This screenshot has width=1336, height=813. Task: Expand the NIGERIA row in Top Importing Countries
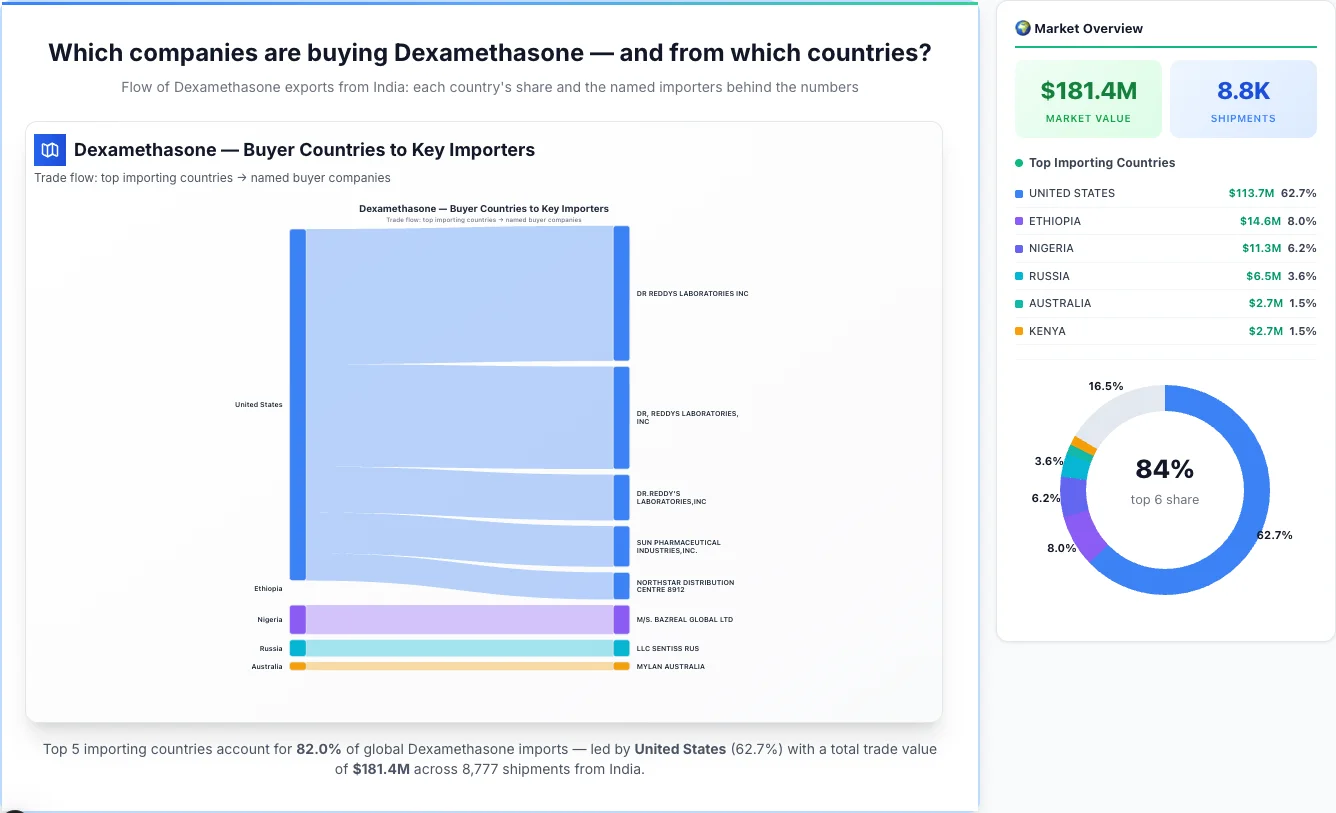click(x=1165, y=248)
